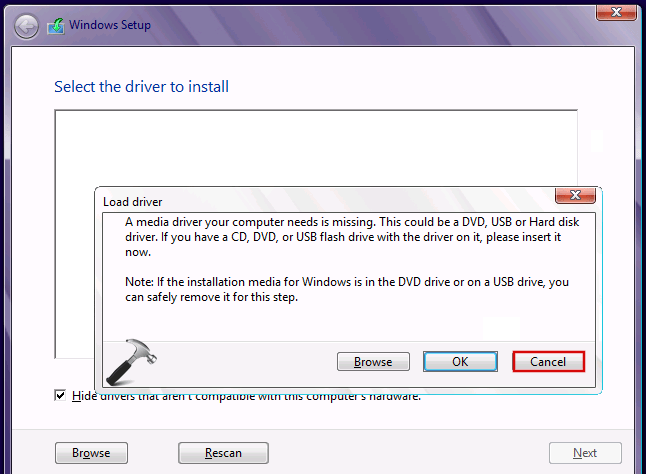The image size is (646, 474).
Task: Click the 'Load driver' dialog title
Action: [132, 202]
